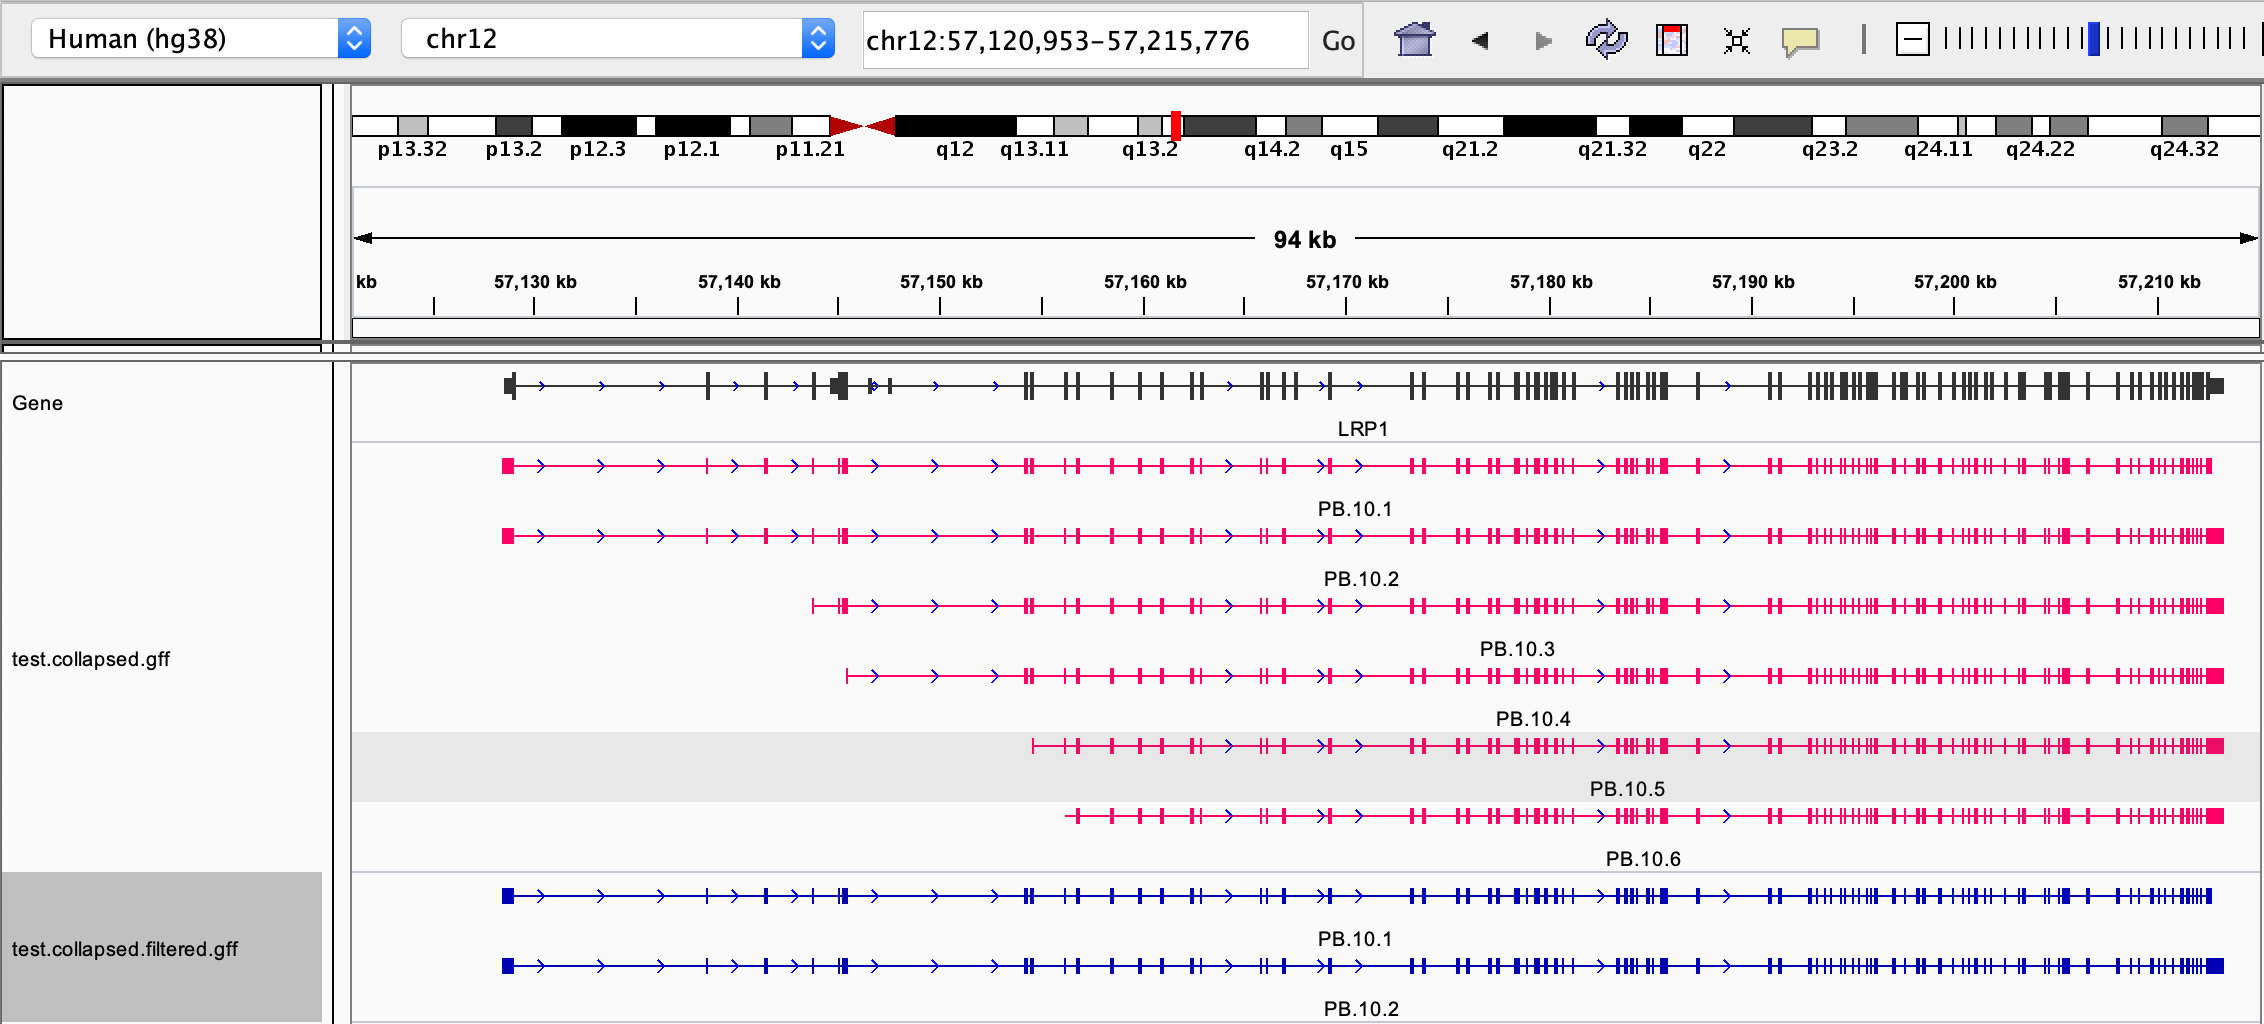The image size is (2264, 1024).
Task: Expand the genome list with the blue chevrons
Action: point(355,38)
